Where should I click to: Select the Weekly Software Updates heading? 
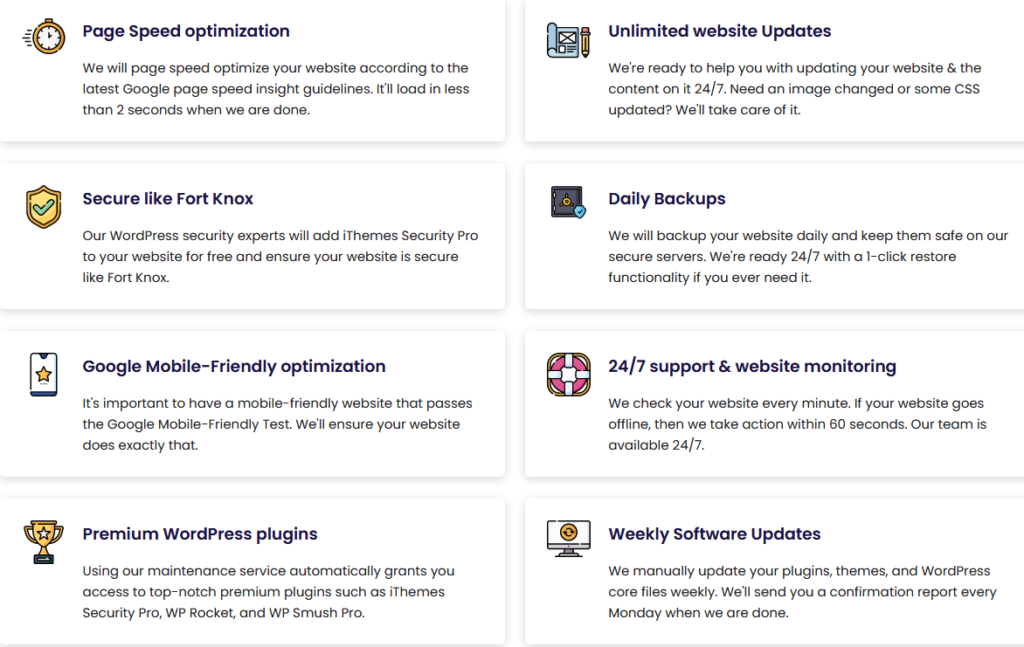(714, 534)
